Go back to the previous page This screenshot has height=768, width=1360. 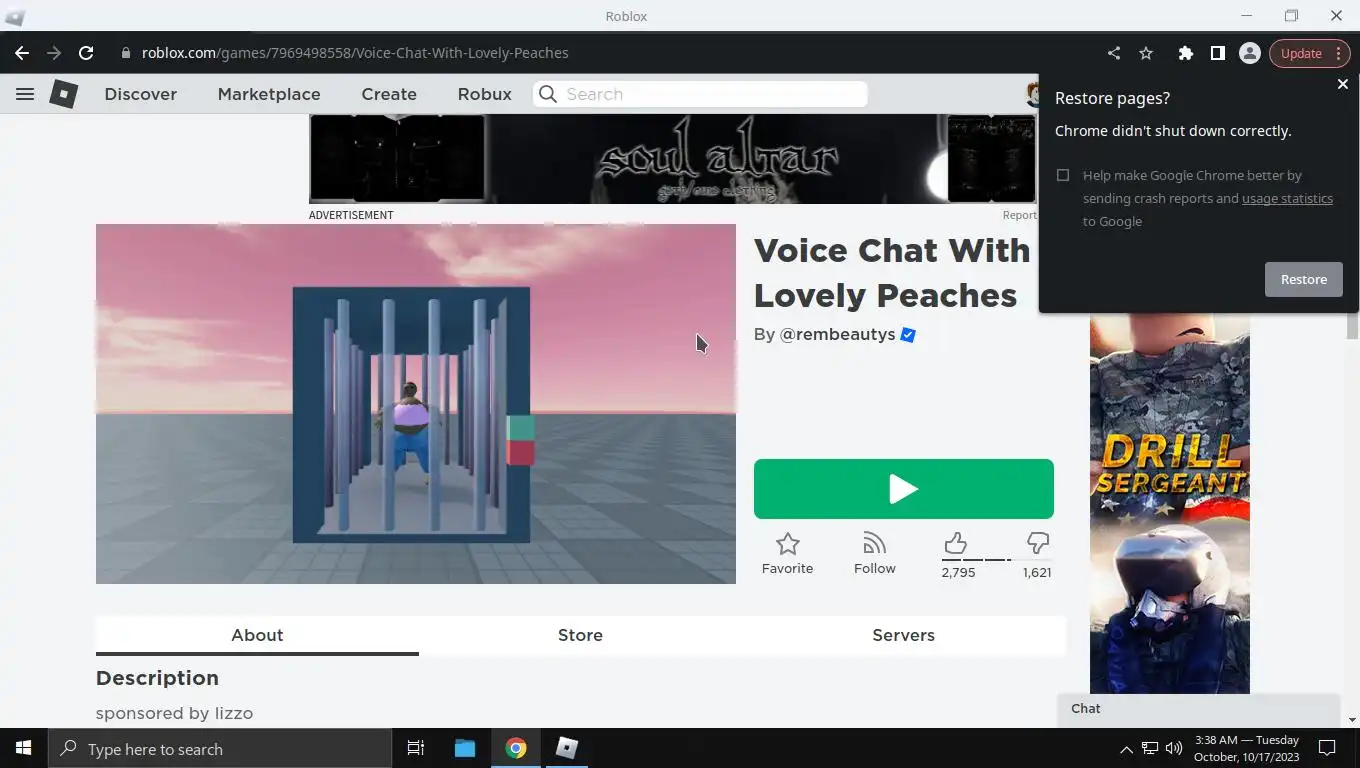[x=22, y=53]
